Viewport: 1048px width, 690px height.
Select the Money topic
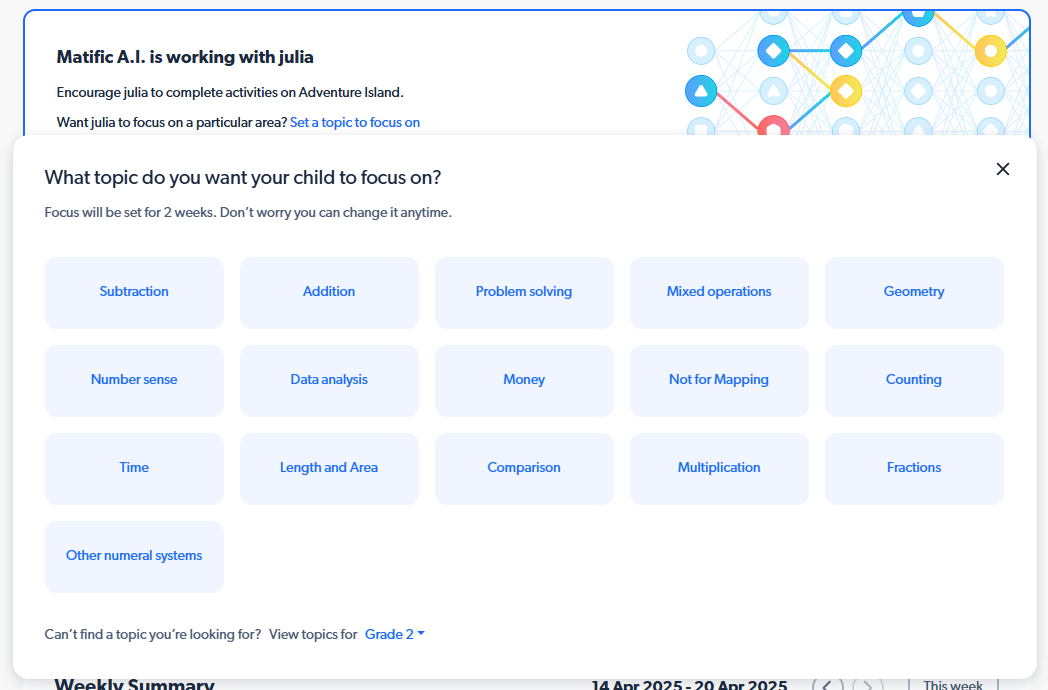524,380
